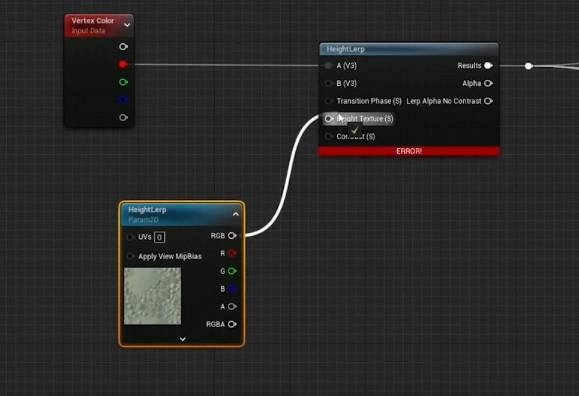Select the HeightLerp function node title bar
579x396 pixels.
click(409, 49)
